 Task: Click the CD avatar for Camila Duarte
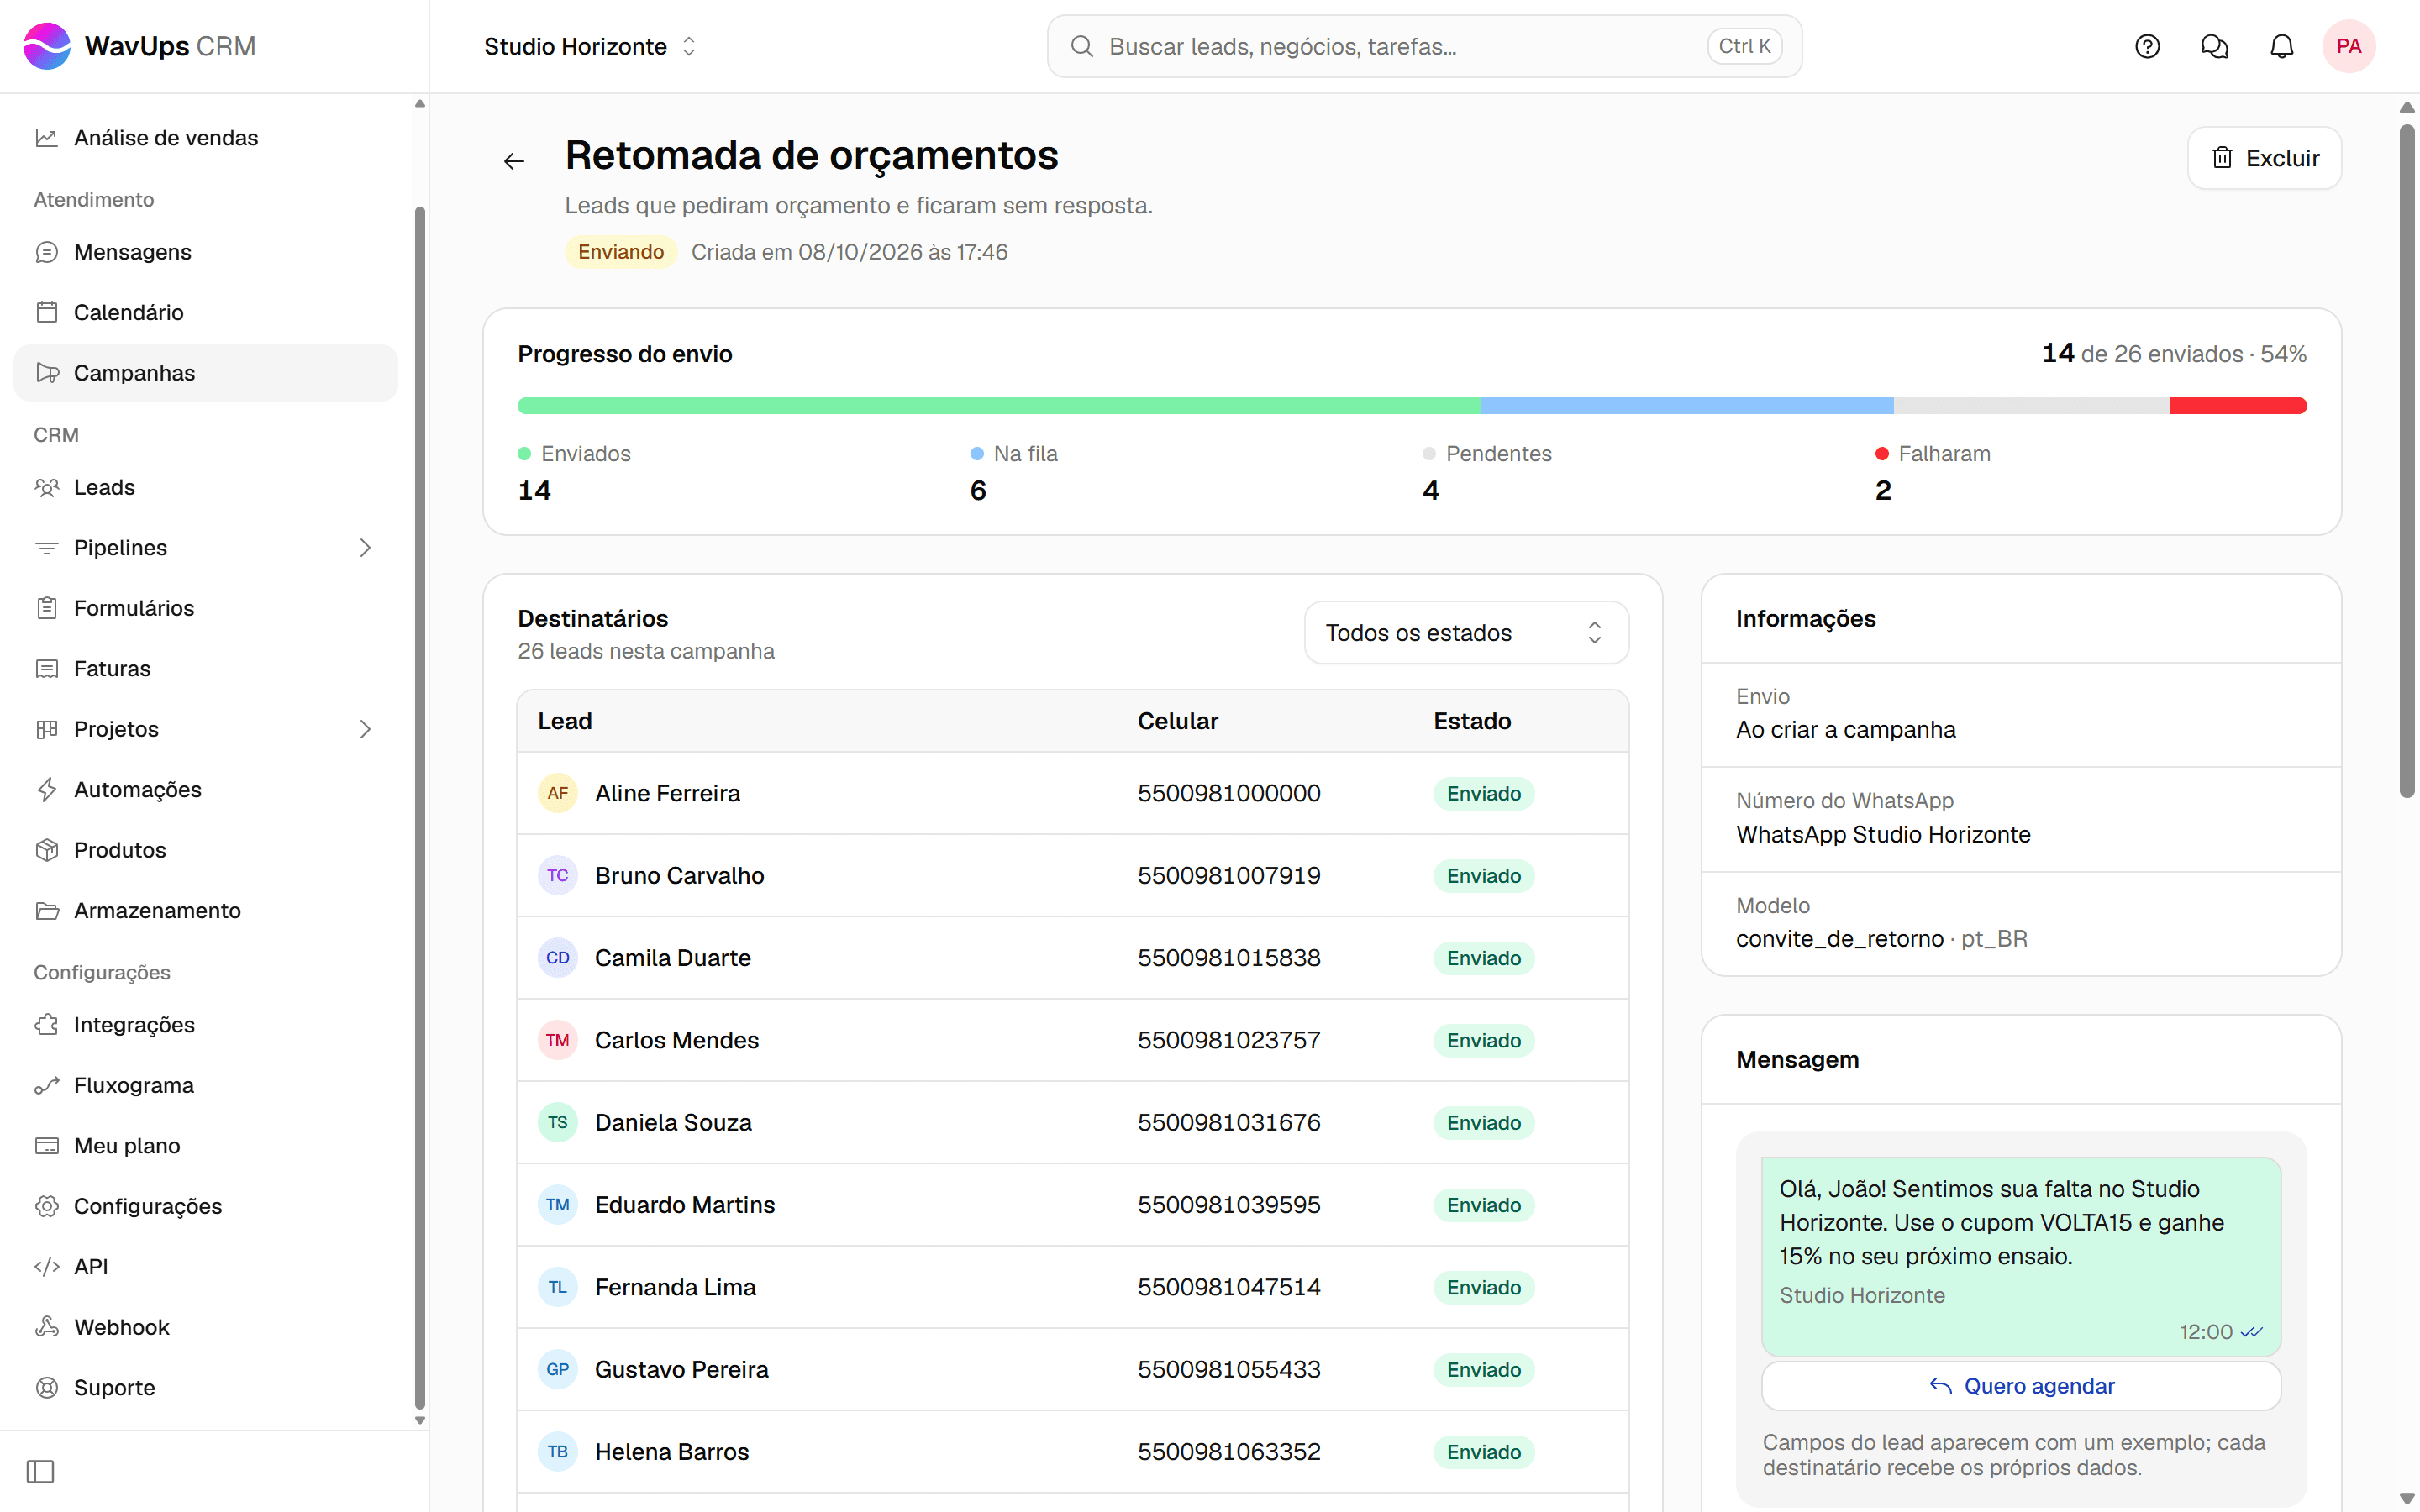tap(558, 958)
